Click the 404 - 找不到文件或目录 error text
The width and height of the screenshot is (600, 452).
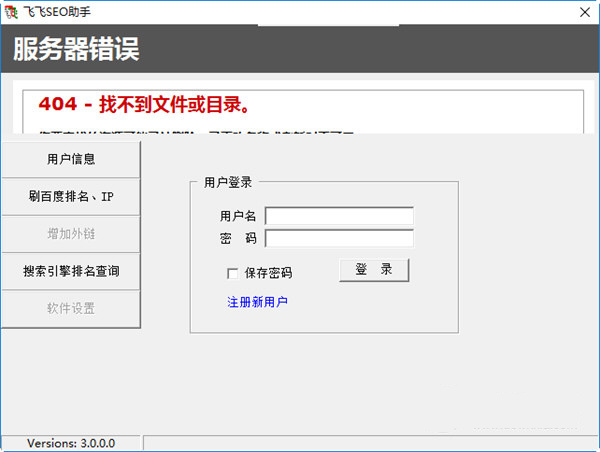click(x=144, y=104)
